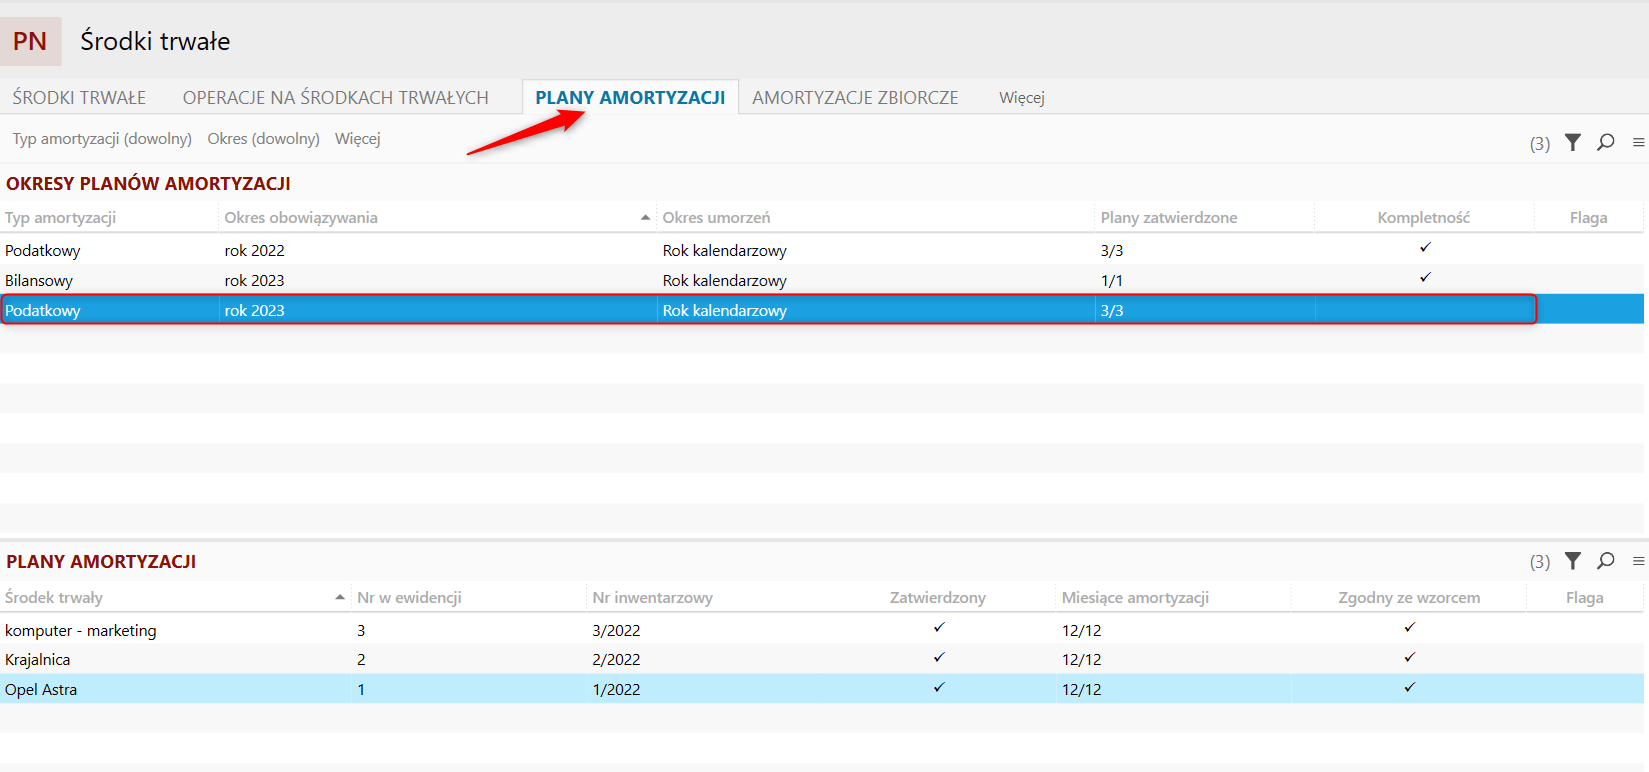This screenshot has width=1649, height=772.
Task: Click Kompletność checkmark for Bilansowy row
Action: coord(1425,277)
